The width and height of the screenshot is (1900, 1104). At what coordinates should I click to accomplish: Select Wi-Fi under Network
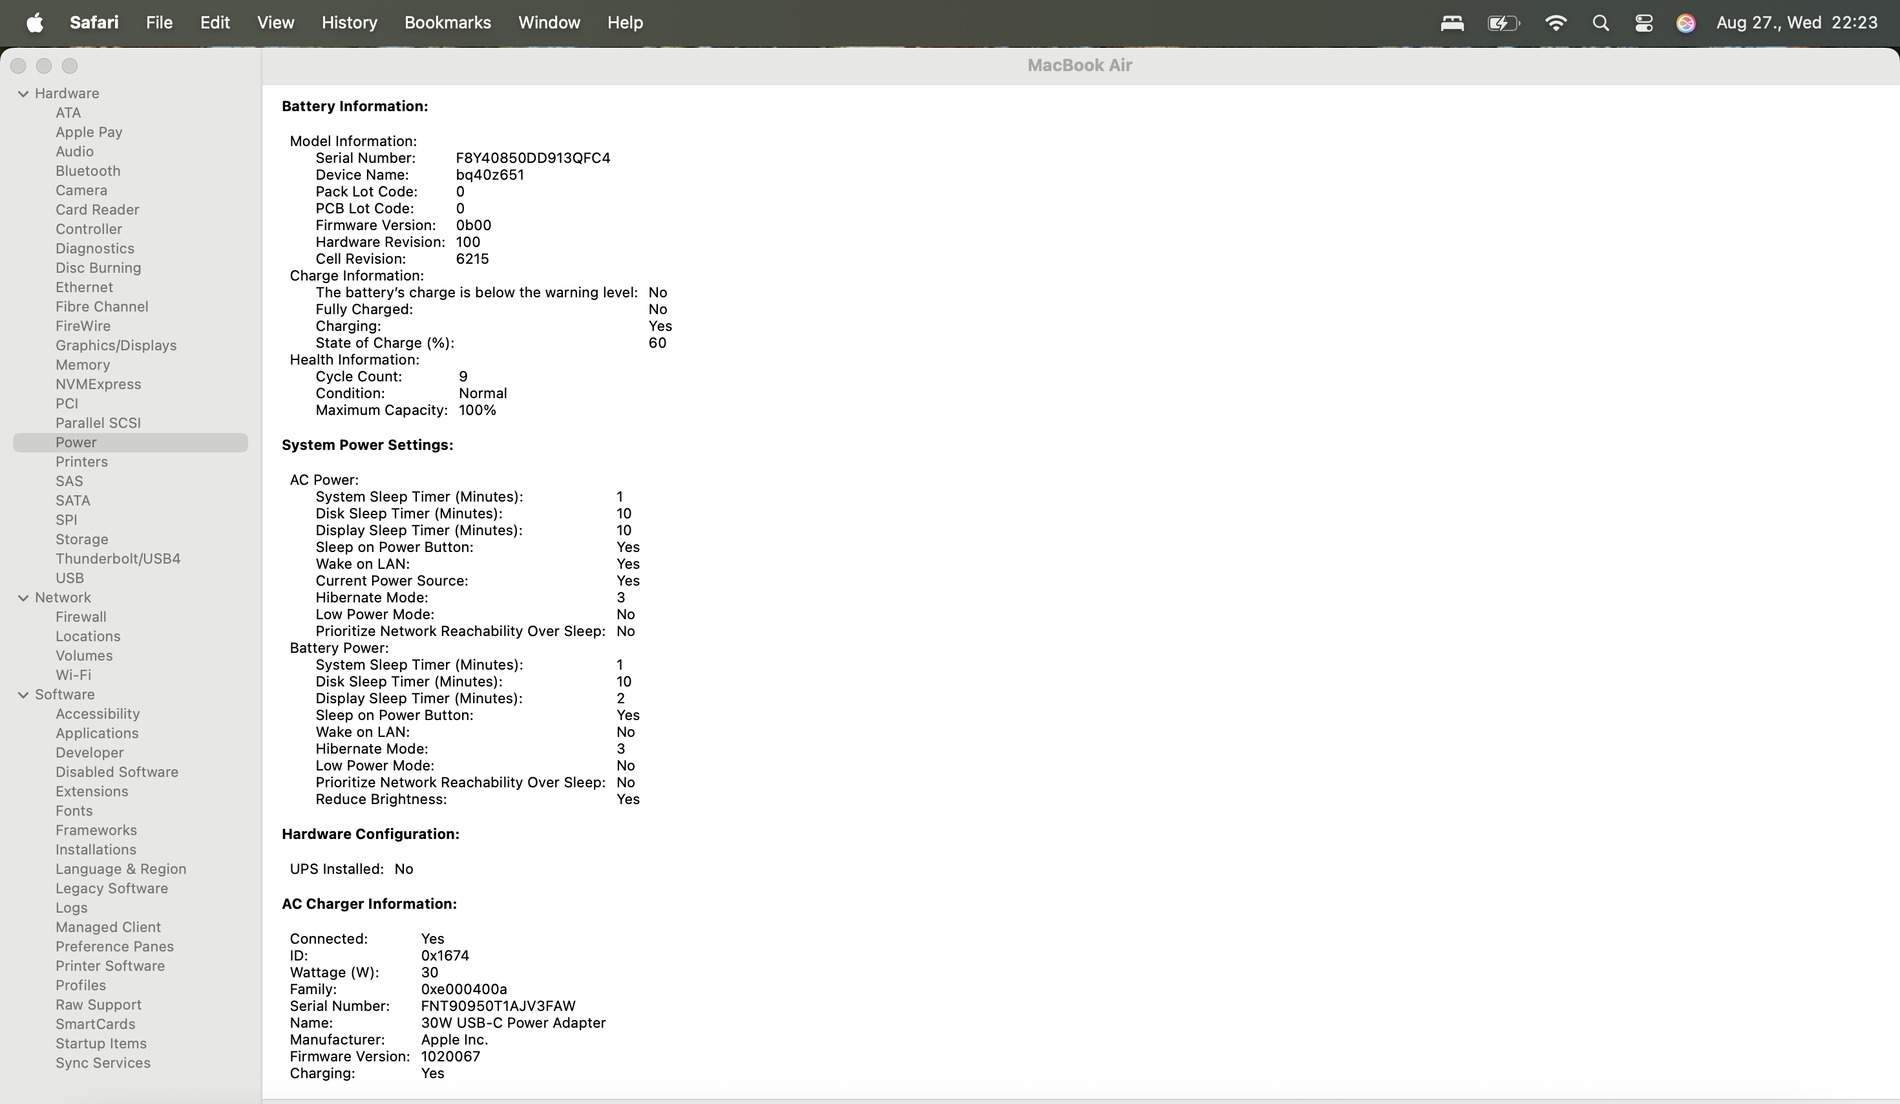point(73,675)
